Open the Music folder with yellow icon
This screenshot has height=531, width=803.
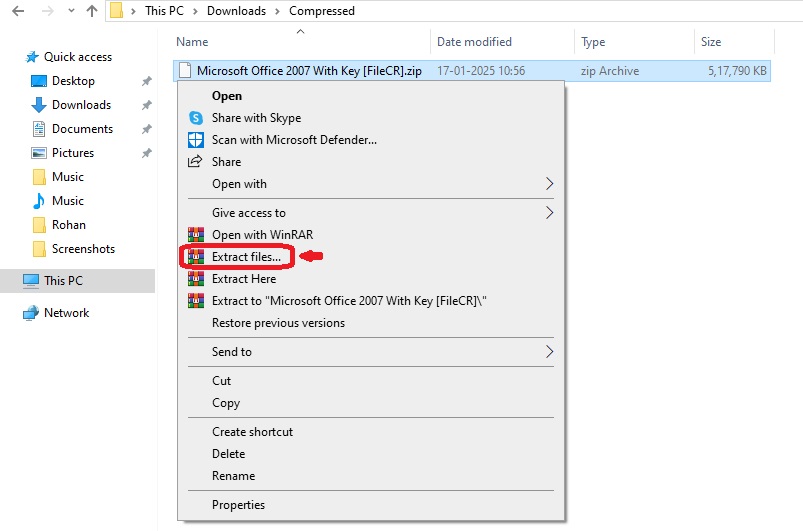68,177
